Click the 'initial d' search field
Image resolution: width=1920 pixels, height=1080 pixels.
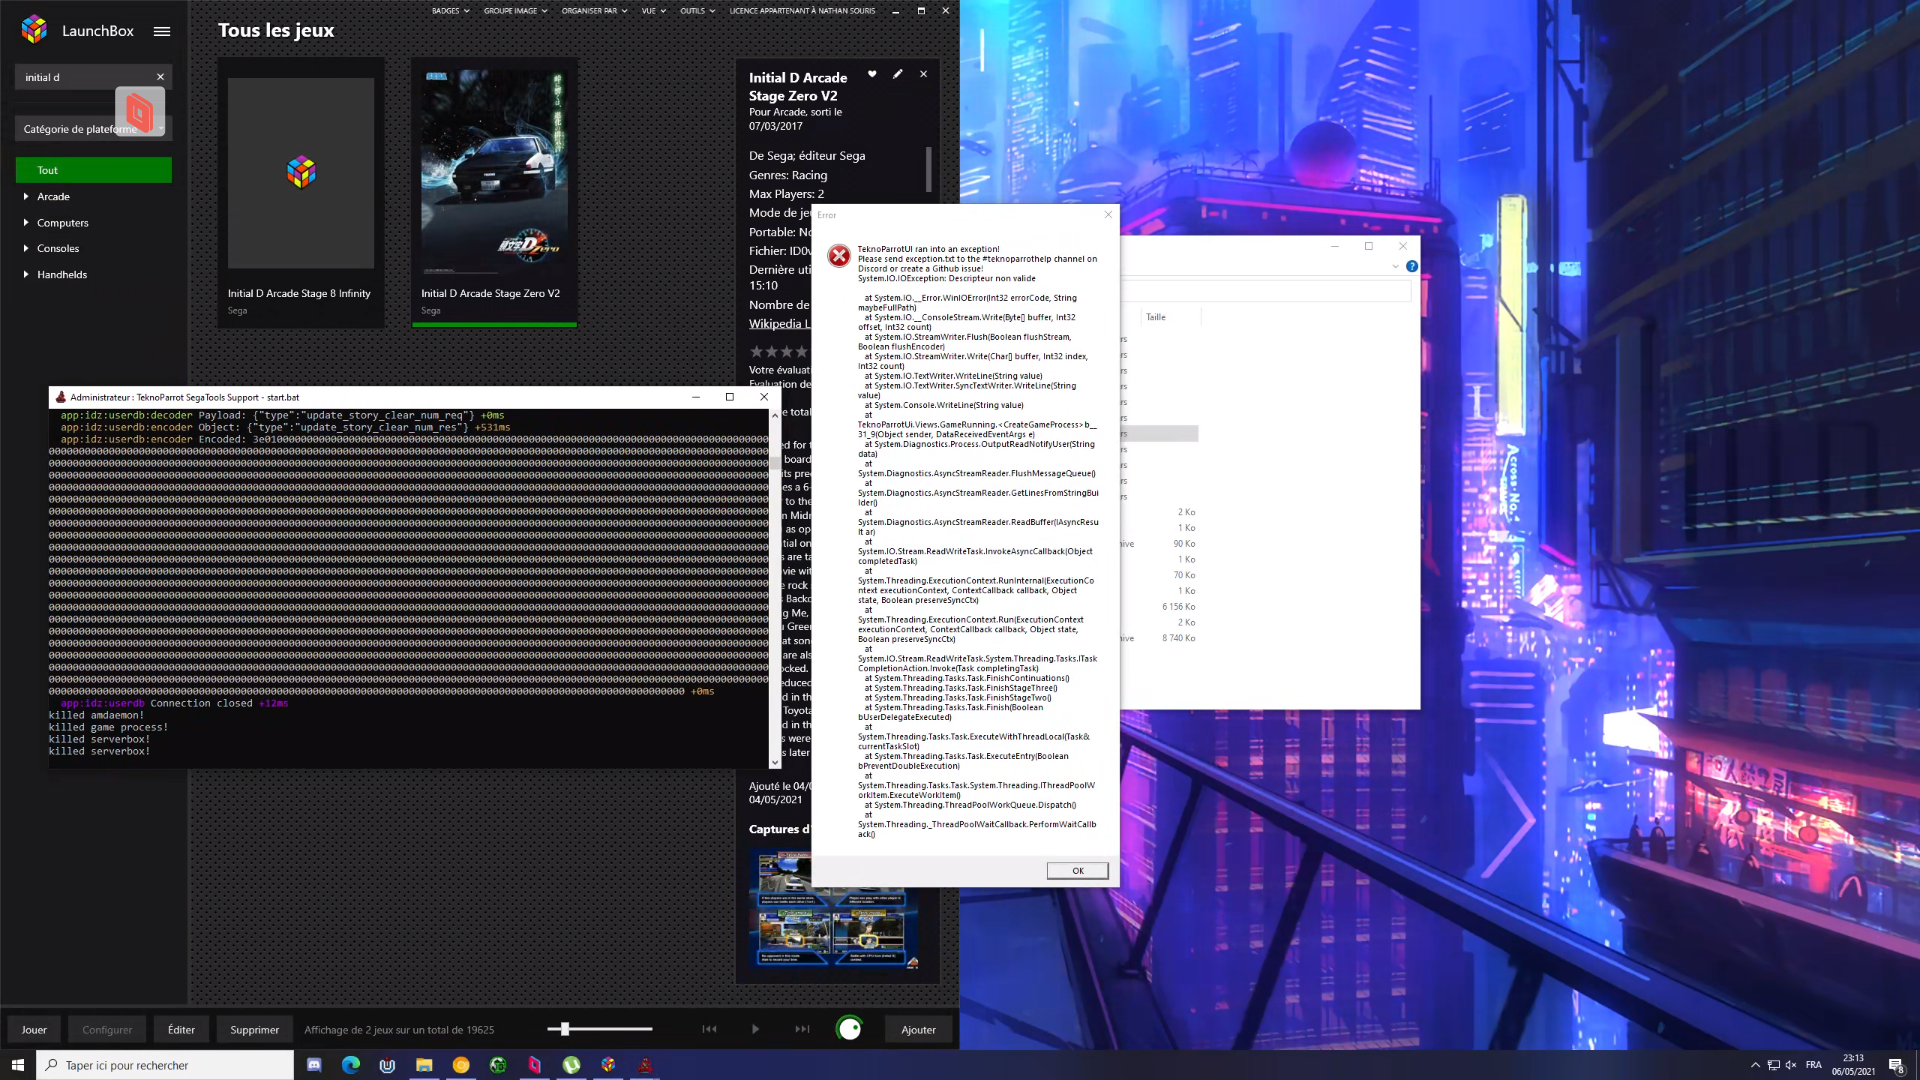tap(85, 77)
